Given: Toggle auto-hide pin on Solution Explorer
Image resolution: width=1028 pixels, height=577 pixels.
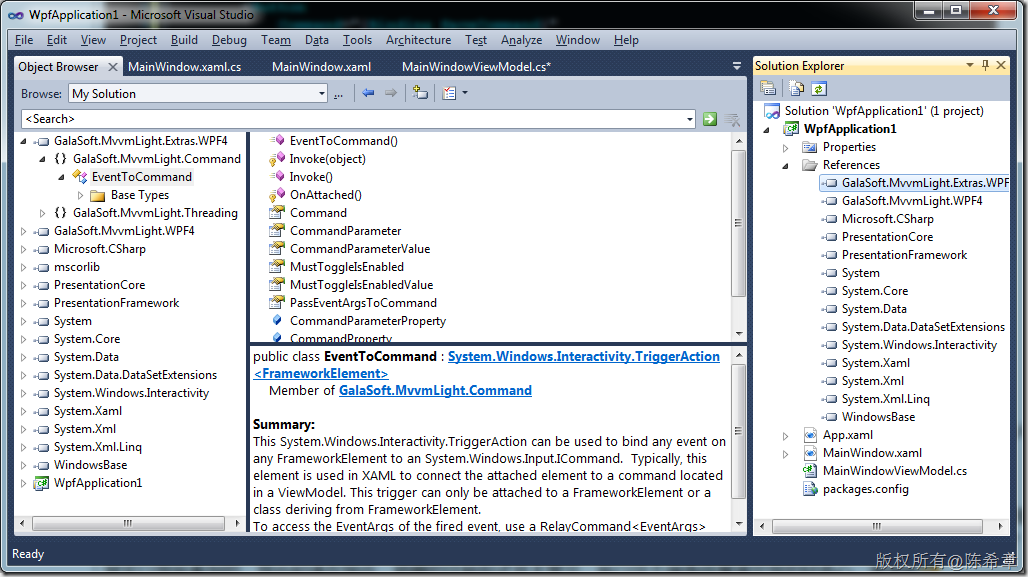Looking at the screenshot, I should pos(985,65).
